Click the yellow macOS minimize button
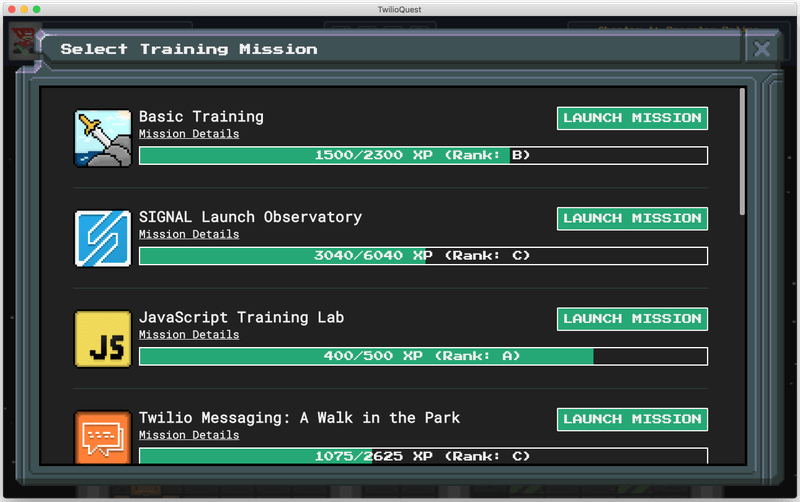The height and width of the screenshot is (502, 800). coord(24,9)
